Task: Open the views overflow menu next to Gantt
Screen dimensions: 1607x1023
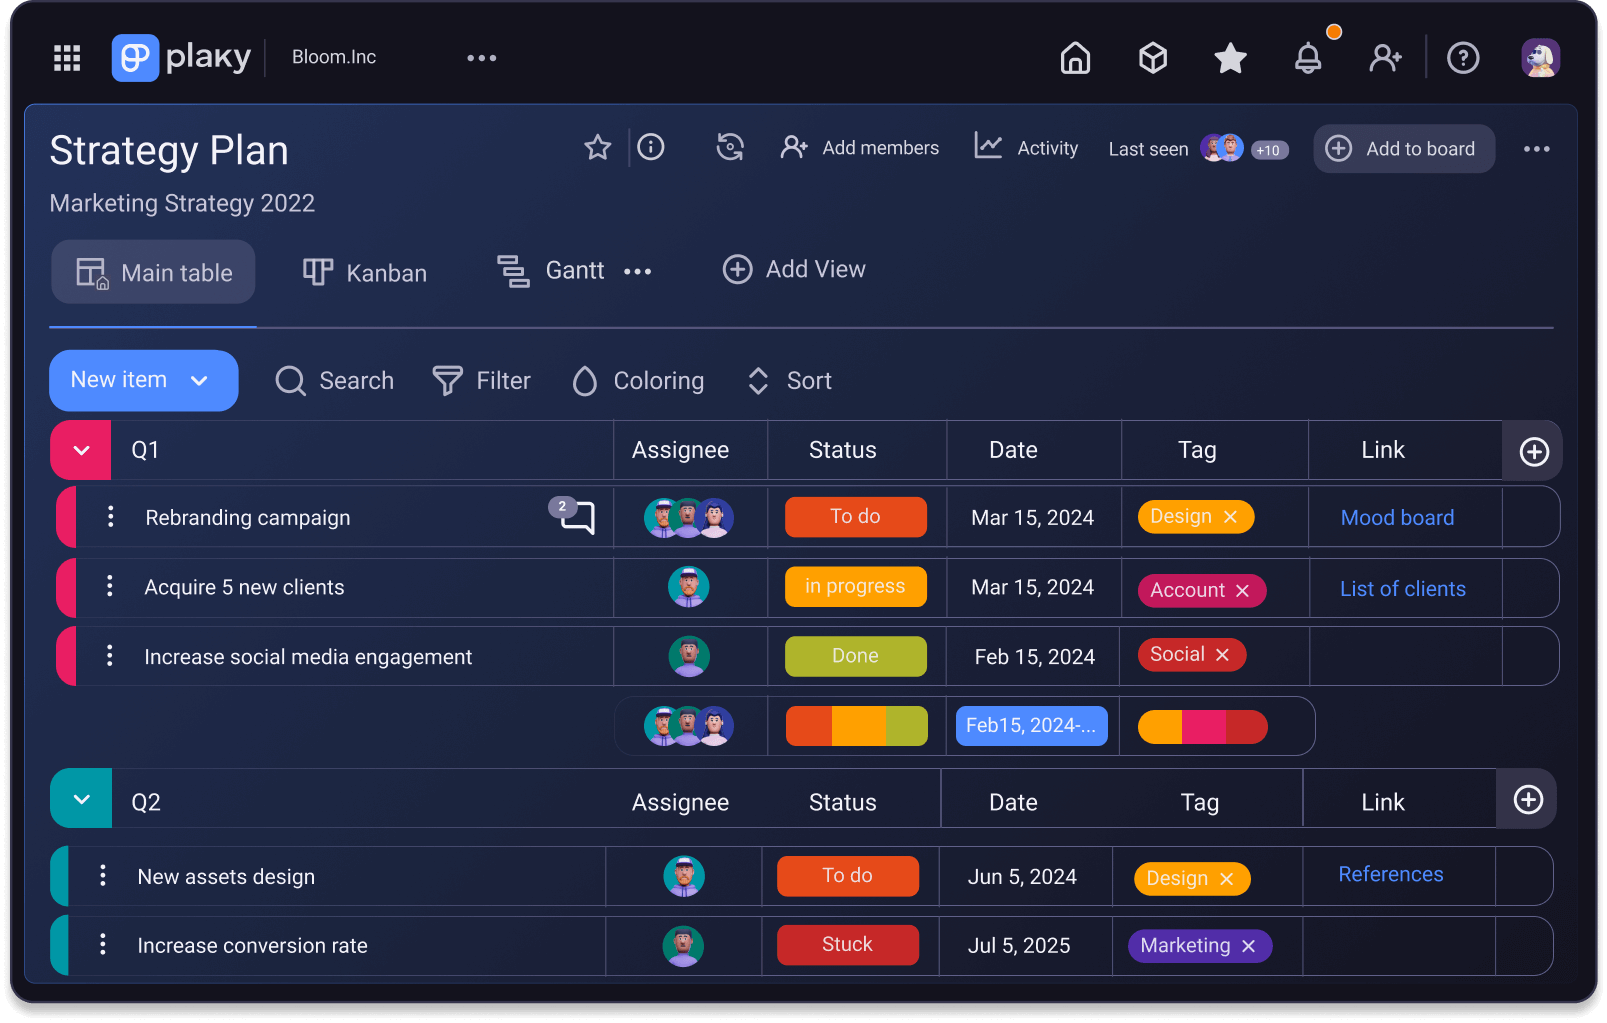Action: 637,270
